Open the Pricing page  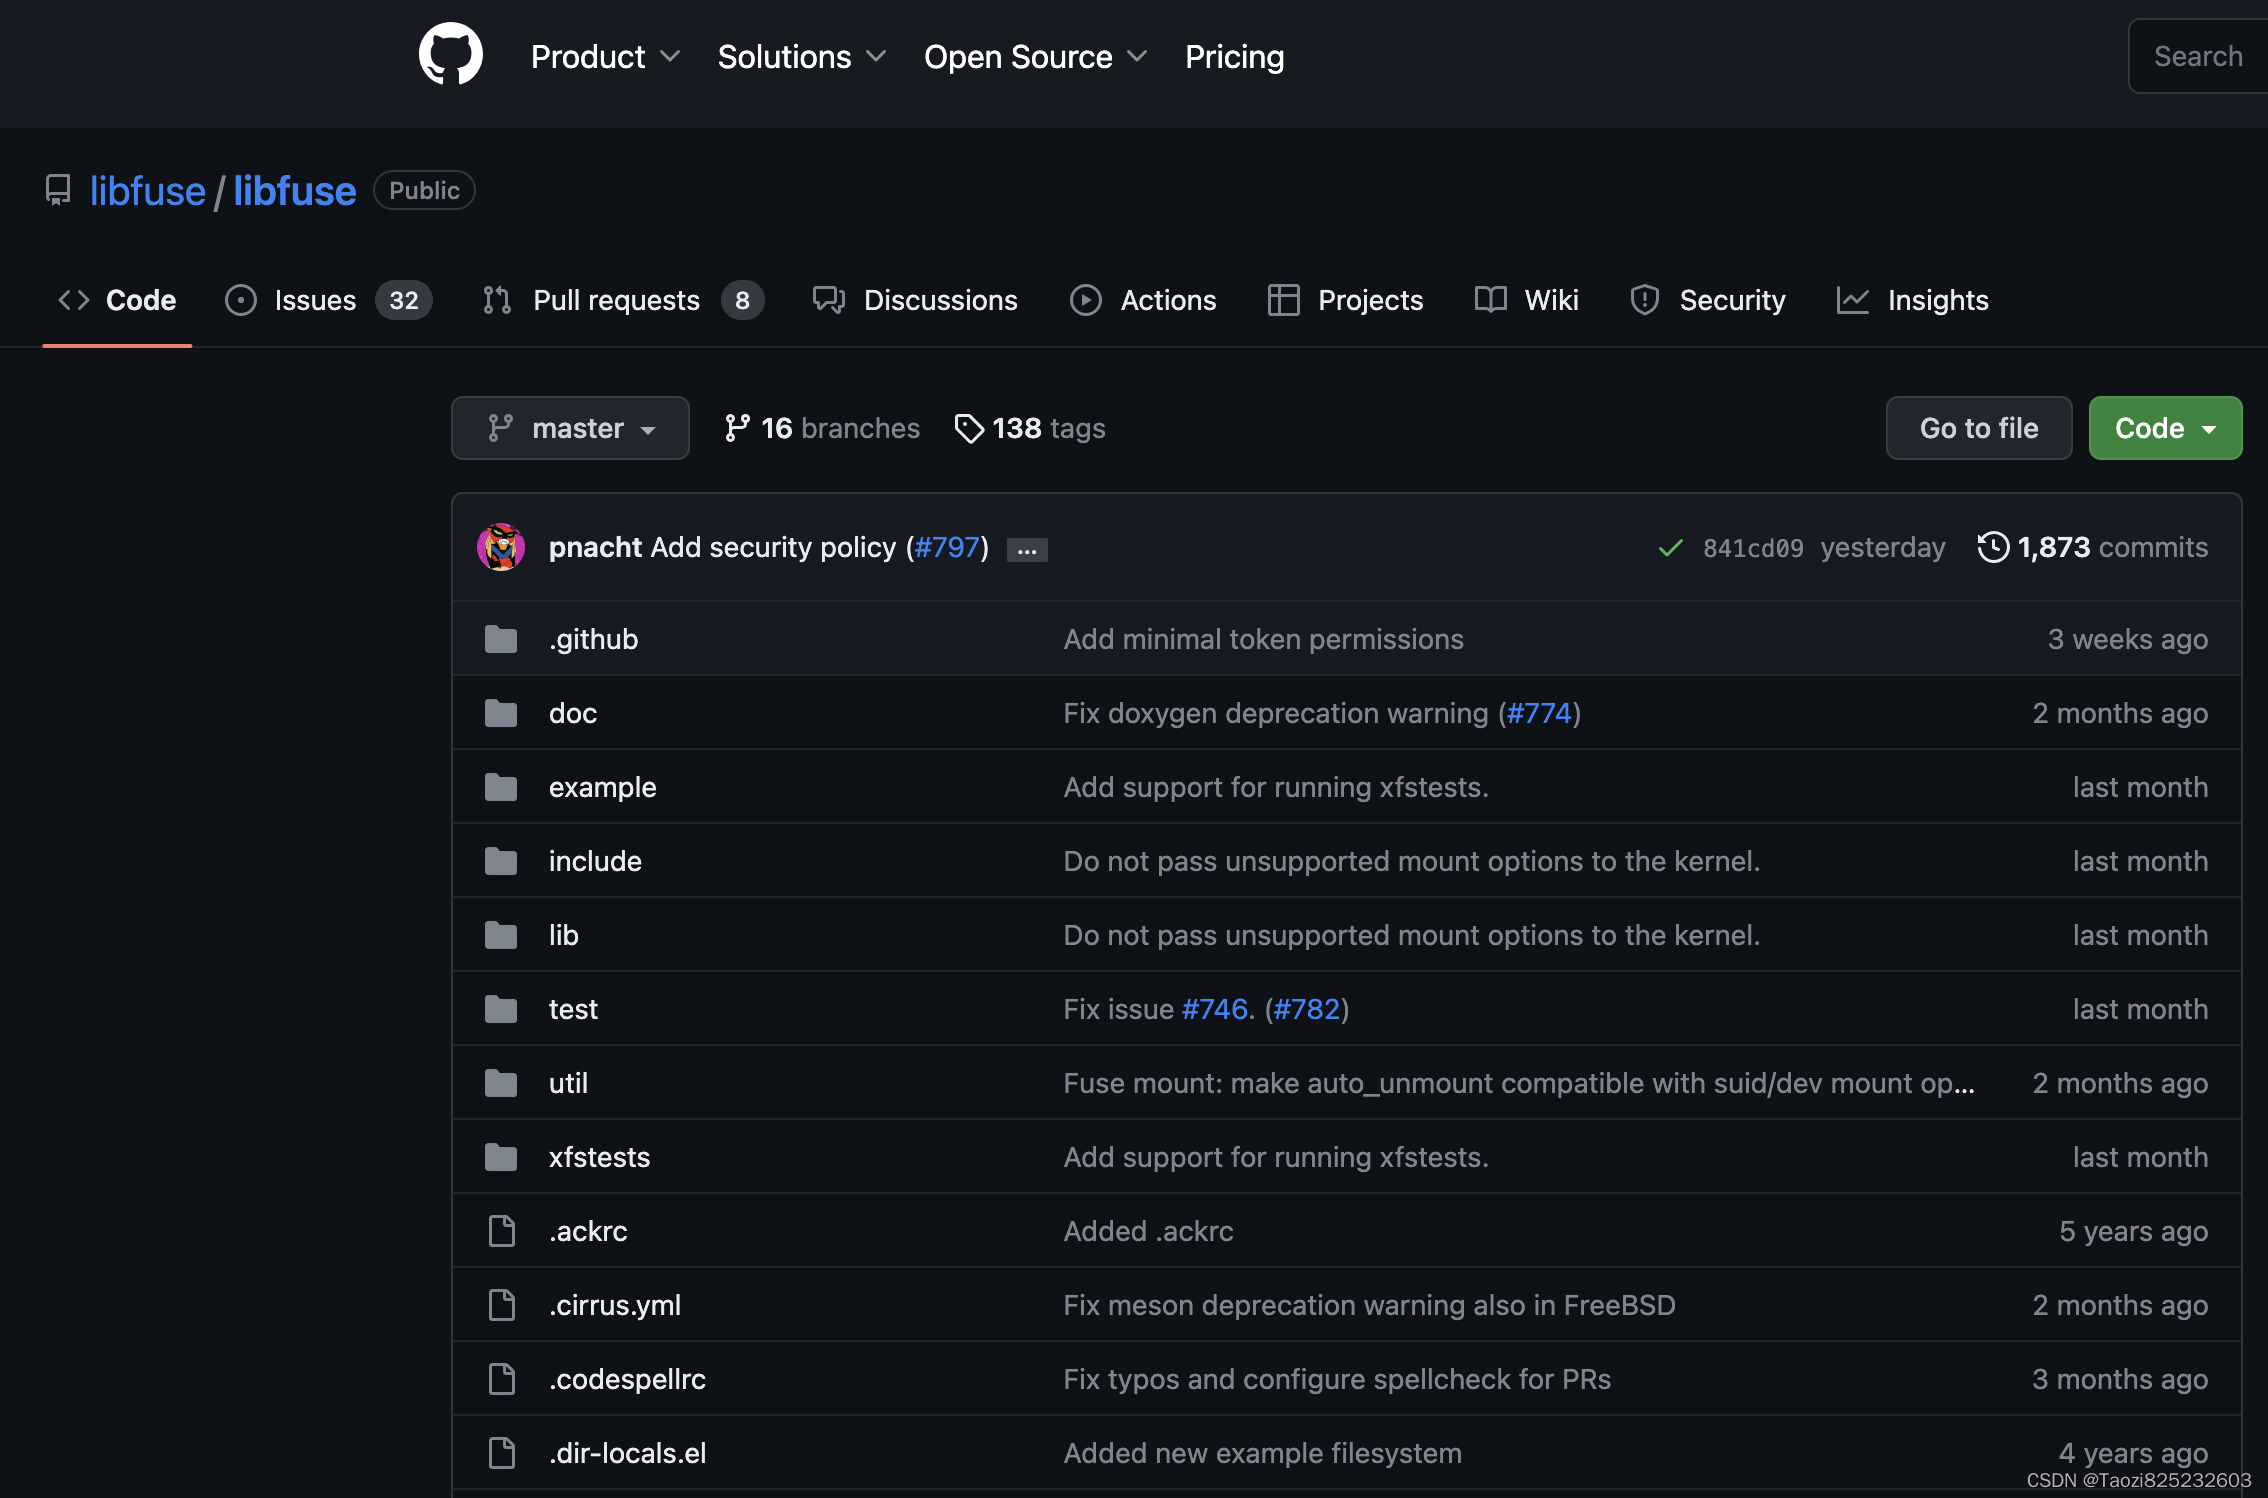1234,57
